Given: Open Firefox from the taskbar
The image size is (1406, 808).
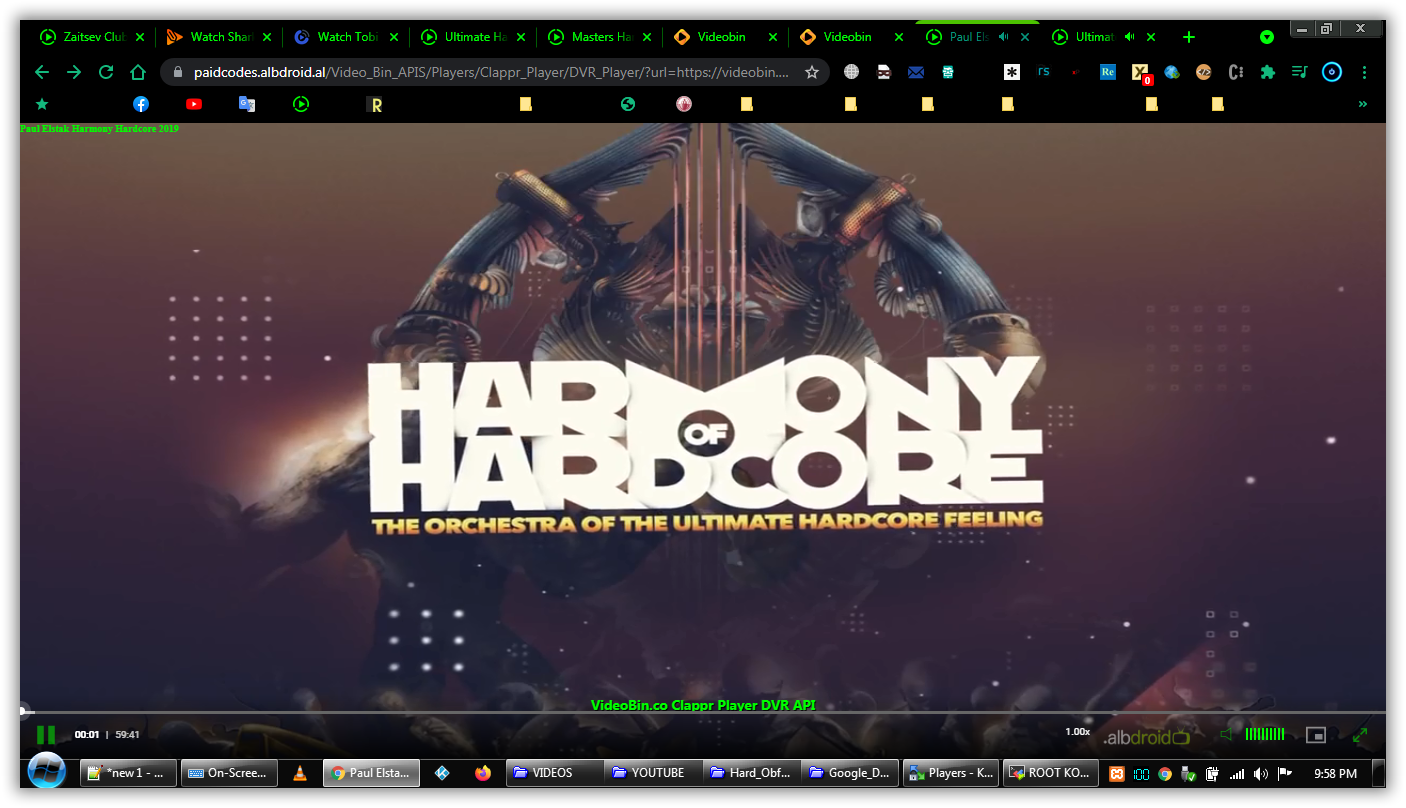Looking at the screenshot, I should pyautogui.click(x=483, y=773).
